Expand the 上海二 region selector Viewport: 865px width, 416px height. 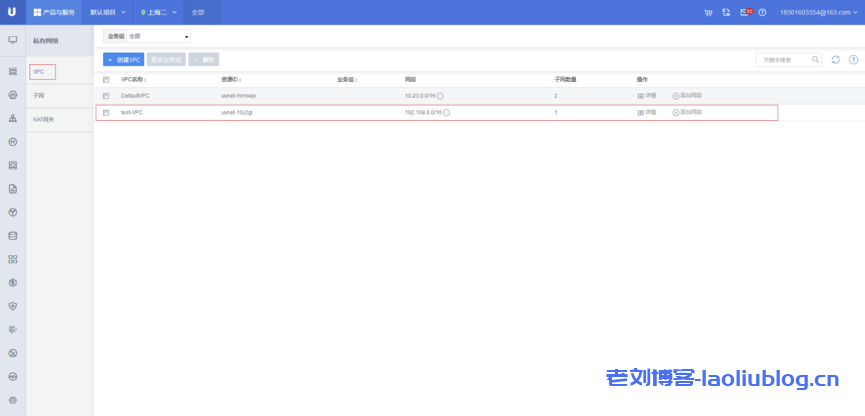coord(159,13)
